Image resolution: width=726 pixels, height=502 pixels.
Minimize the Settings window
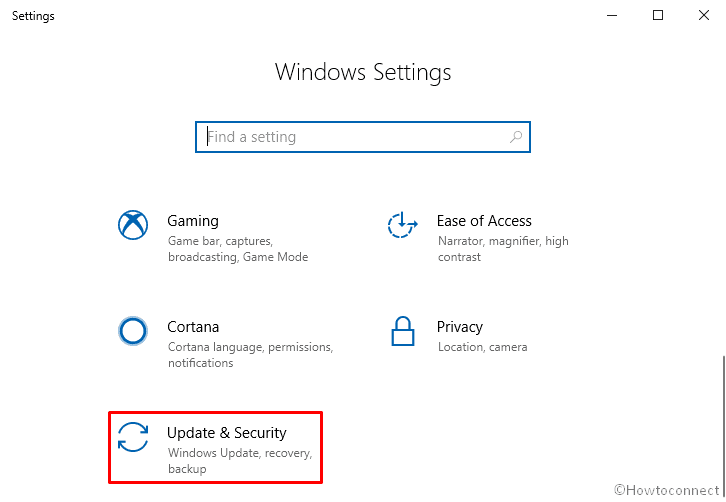[612, 15]
